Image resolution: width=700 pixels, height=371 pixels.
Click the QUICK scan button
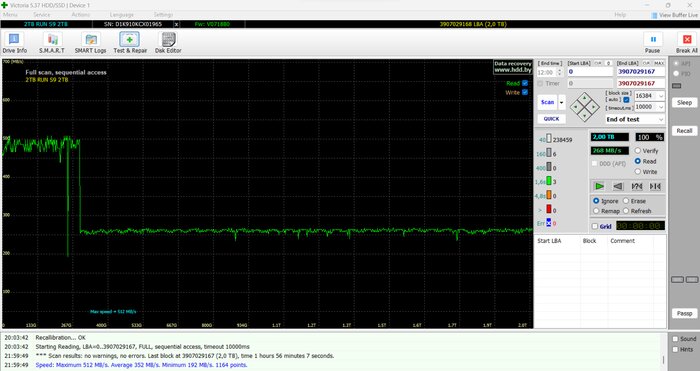(551, 119)
